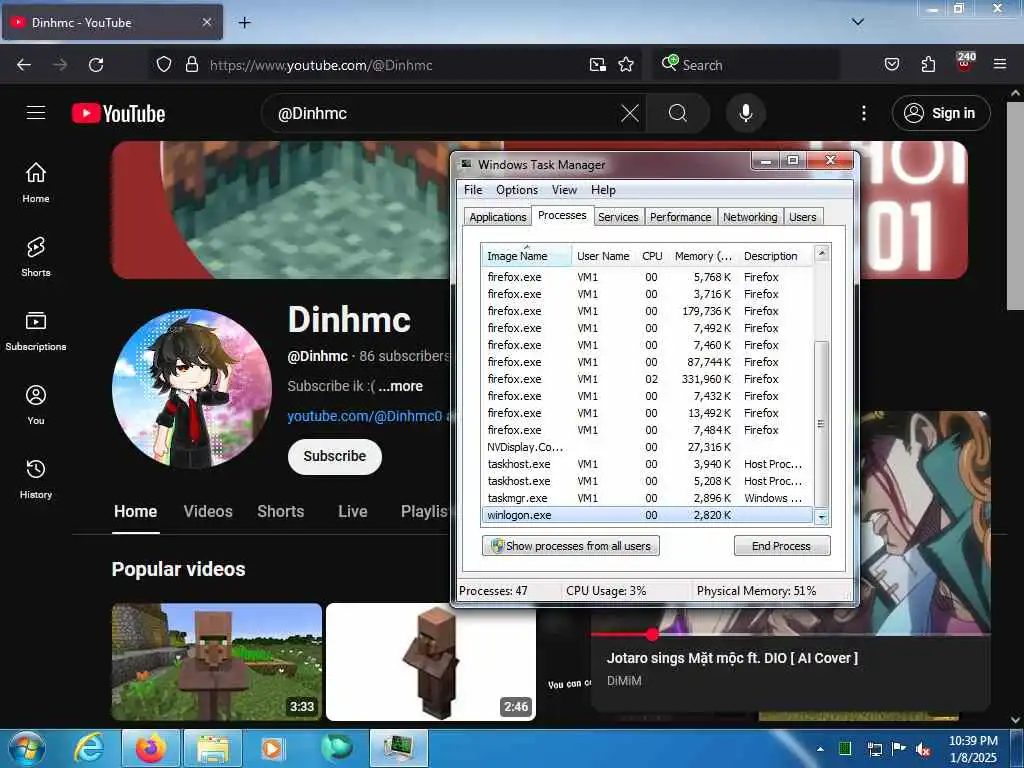Image resolution: width=1024 pixels, height=768 pixels.
Task: Sort processes by Image Name column
Action: (526, 256)
